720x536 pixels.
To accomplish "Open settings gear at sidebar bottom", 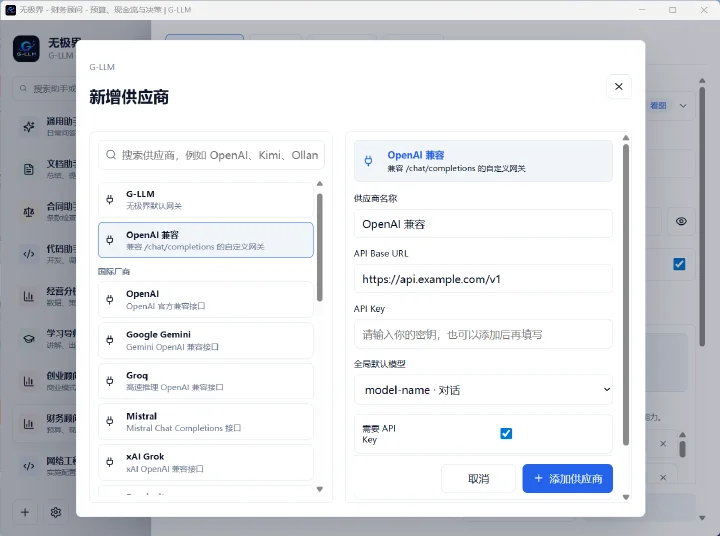I will click(x=56, y=512).
